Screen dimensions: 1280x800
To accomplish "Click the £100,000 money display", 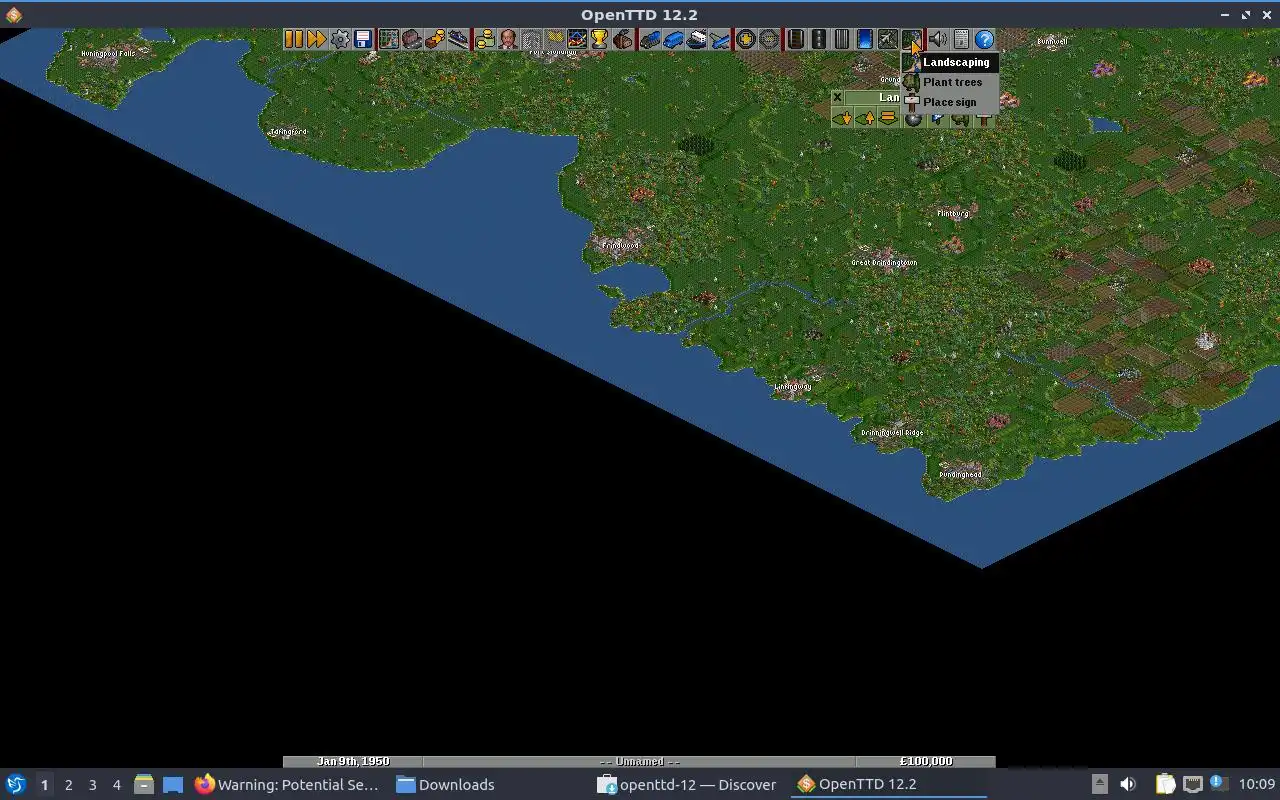I will click(926, 761).
